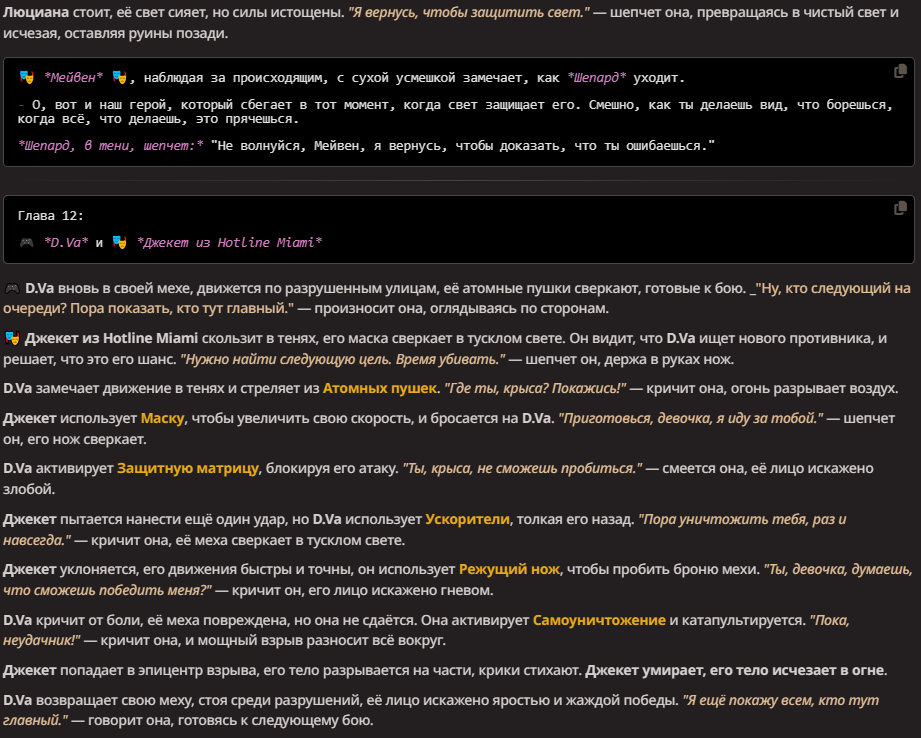Click the masks emoji before *Джекет из Hotline Miami*
The image size is (921, 738).
coord(119,243)
